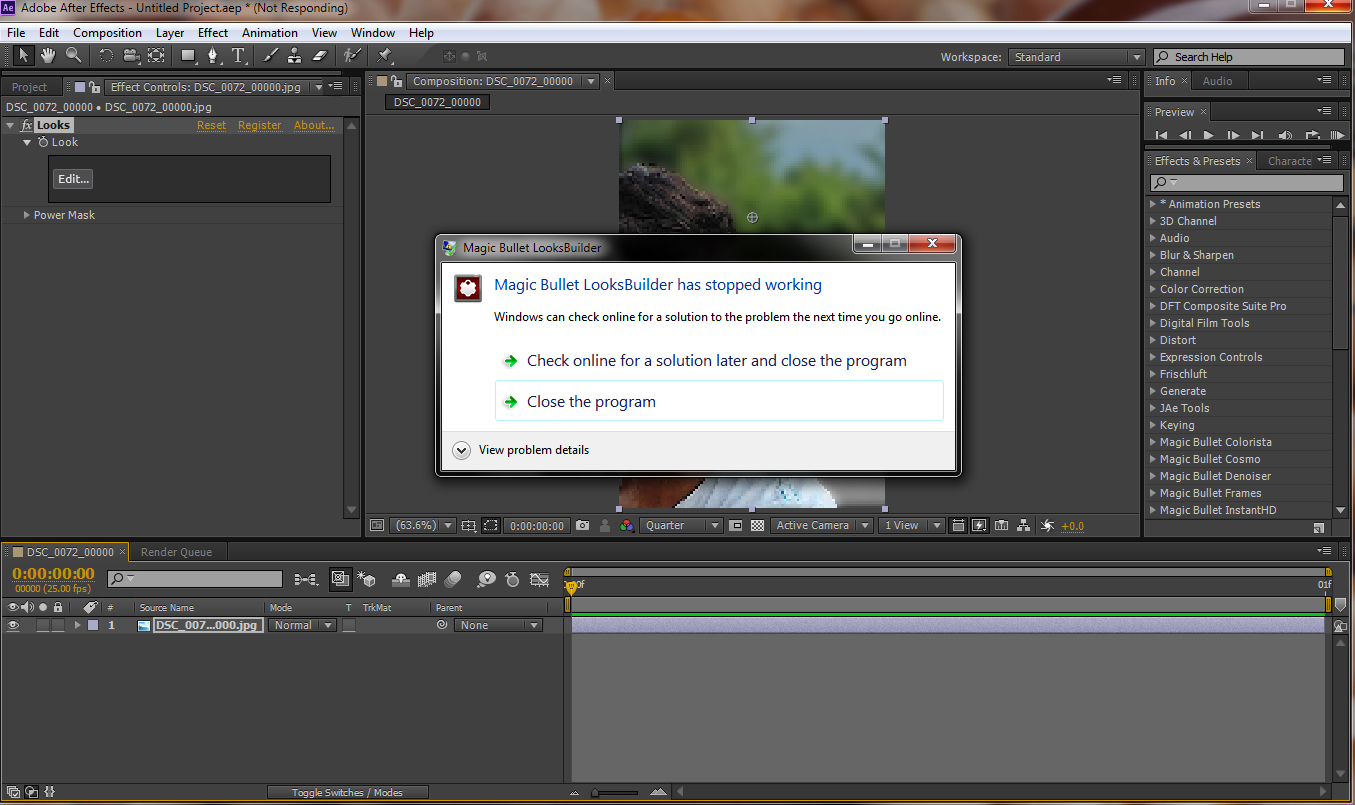Toggle eye visibility for layer DSC_007...000.jpg
Image resolution: width=1355 pixels, height=805 pixels.
(x=13, y=625)
